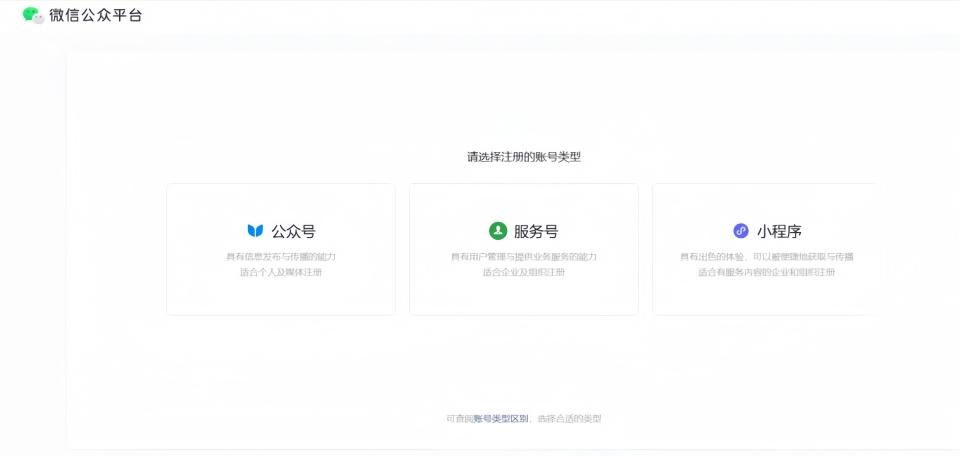Image resolution: width=960 pixels, height=456 pixels.
Task: Click text 适合个人及媒体注册
Action: (281, 272)
